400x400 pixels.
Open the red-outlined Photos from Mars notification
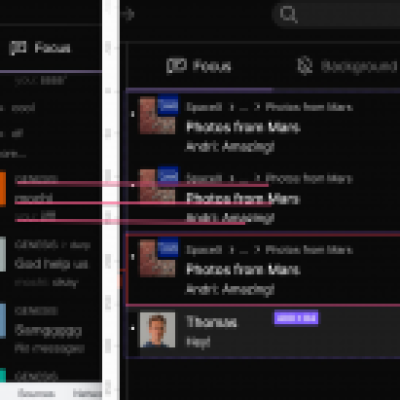263,269
